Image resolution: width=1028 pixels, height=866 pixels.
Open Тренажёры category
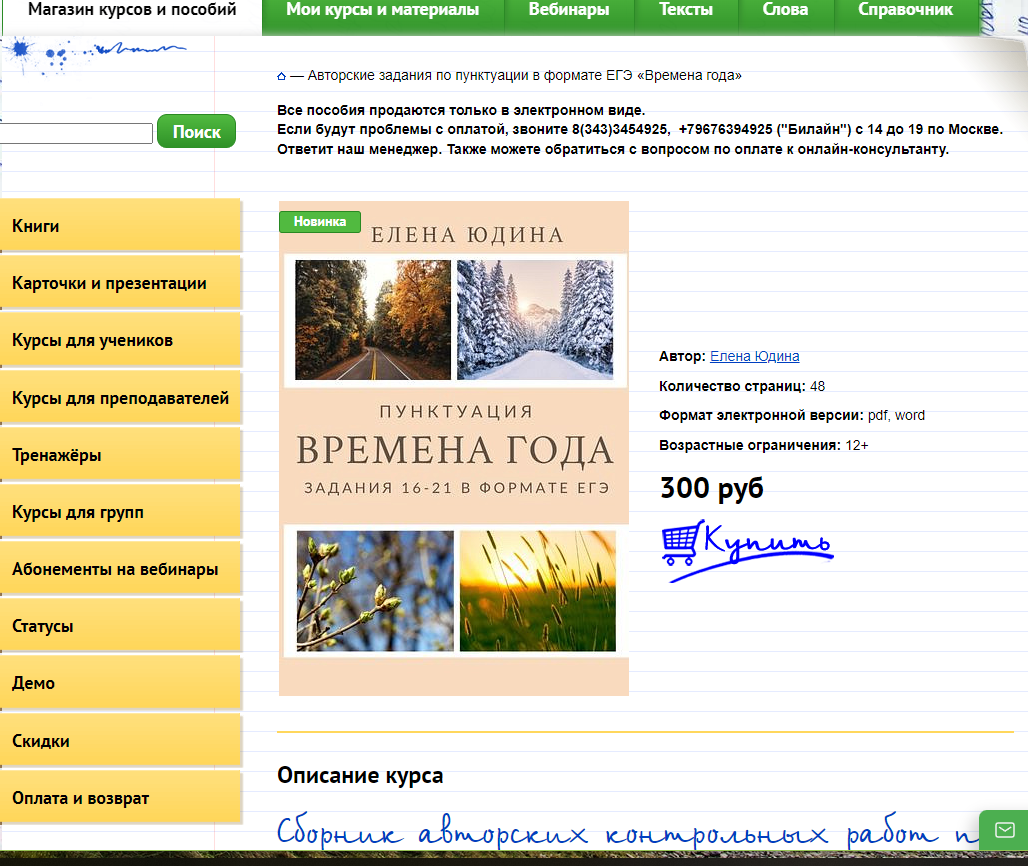tap(121, 455)
